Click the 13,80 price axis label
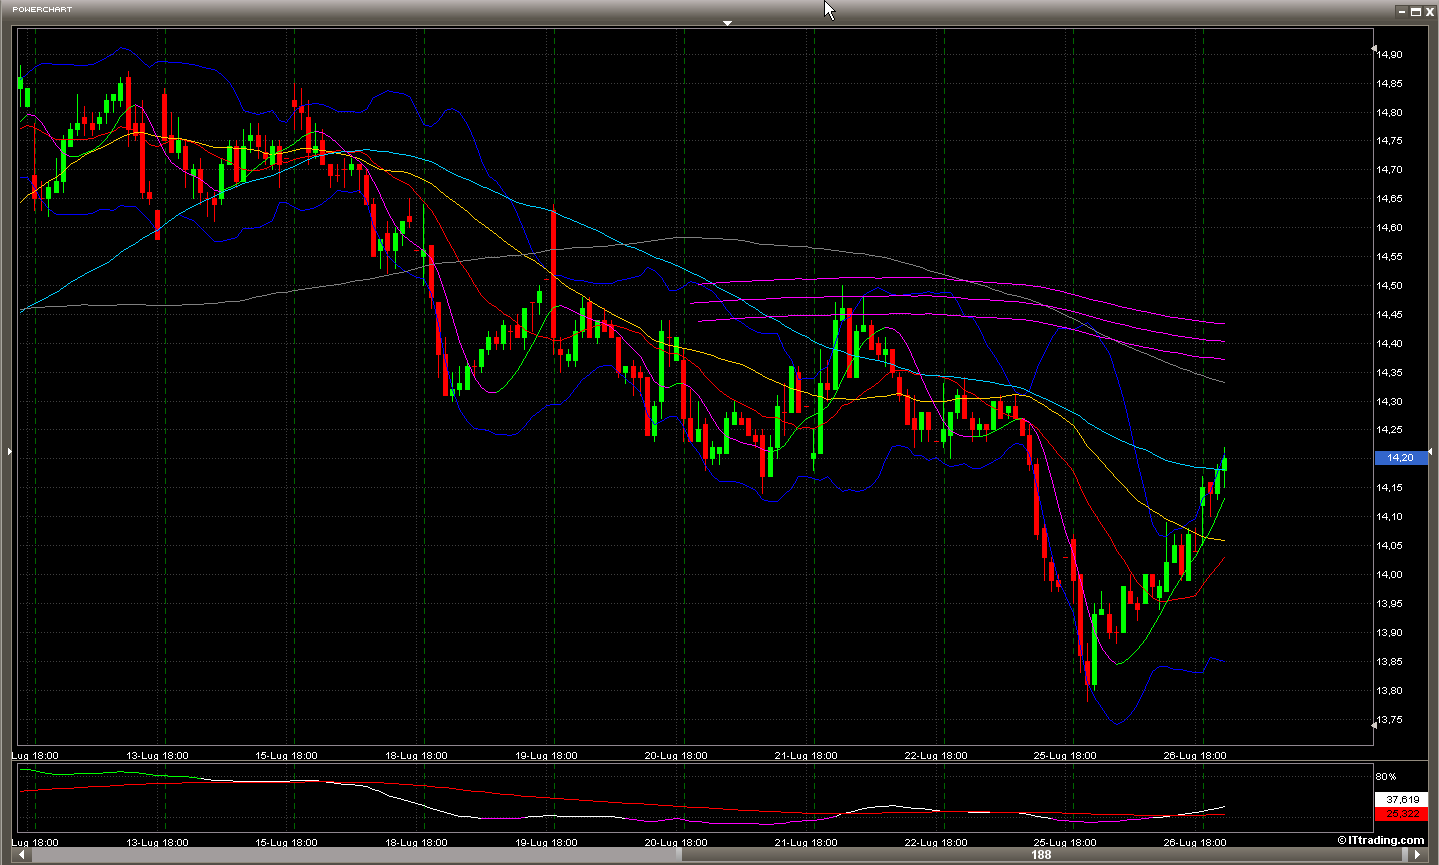This screenshot has height=865, width=1439. coord(1389,691)
